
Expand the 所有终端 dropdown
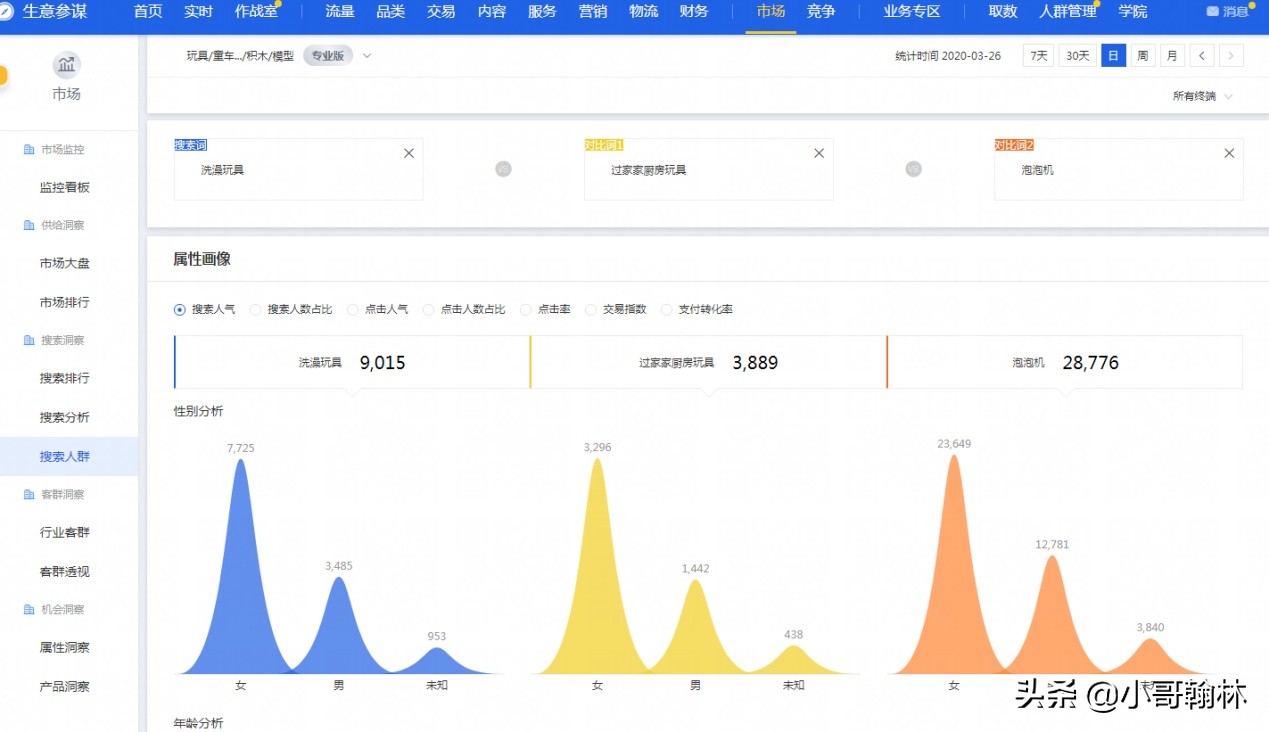click(x=1203, y=96)
